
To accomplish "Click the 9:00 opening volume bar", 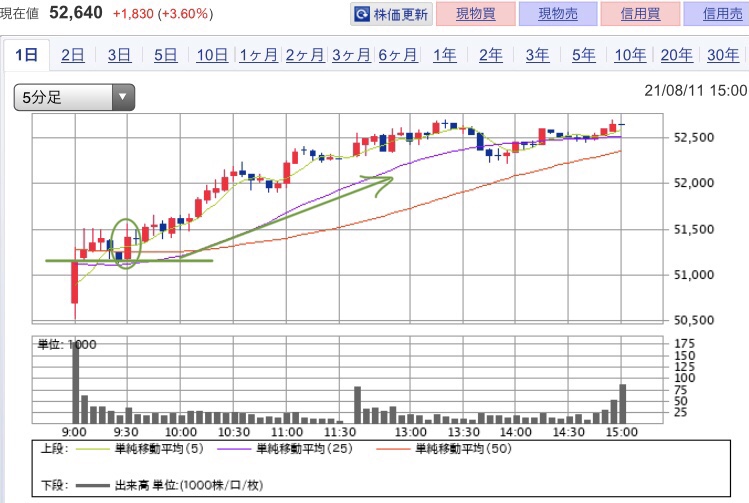I will click(76, 382).
